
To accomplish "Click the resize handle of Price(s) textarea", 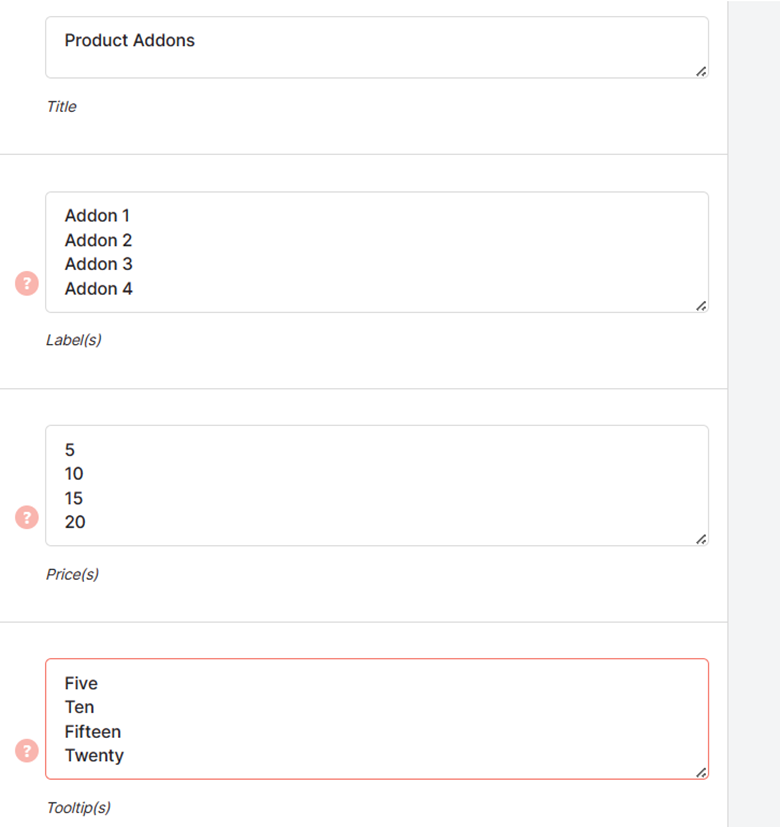I will pyautogui.click(x=701, y=539).
